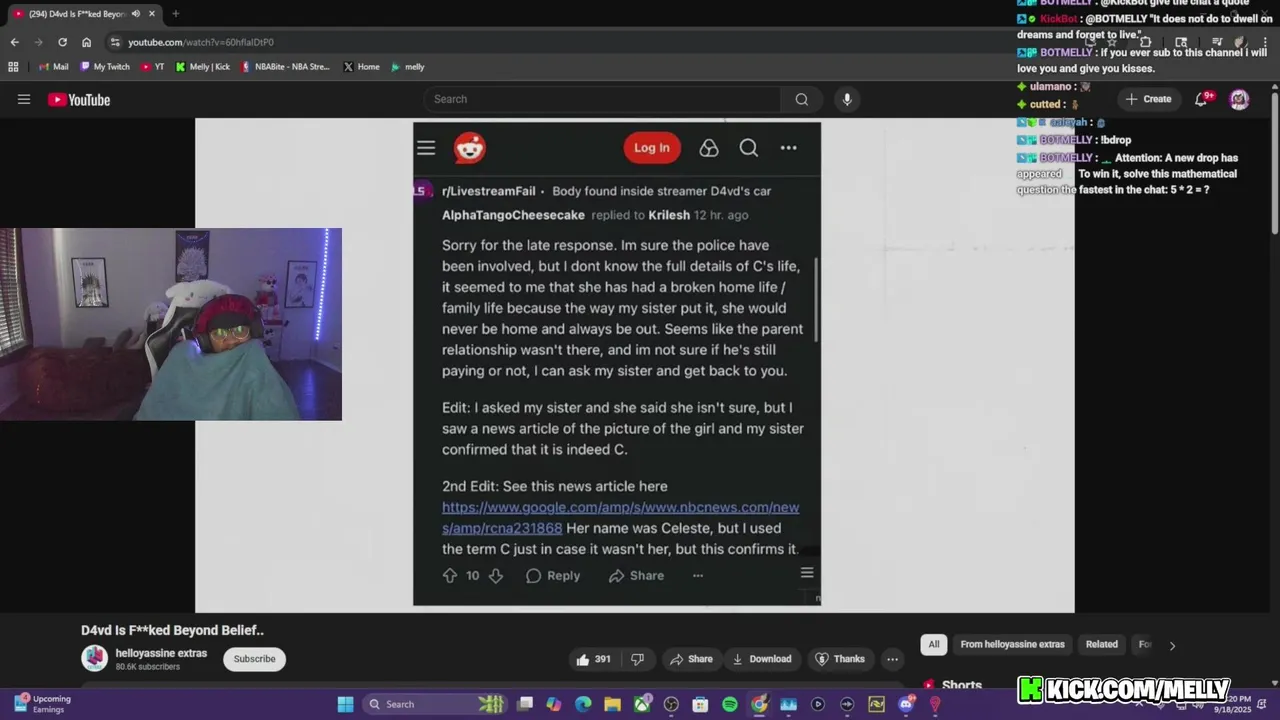Focus the YouTube search box
Image resolution: width=1280 pixels, height=720 pixels.
click(602, 99)
